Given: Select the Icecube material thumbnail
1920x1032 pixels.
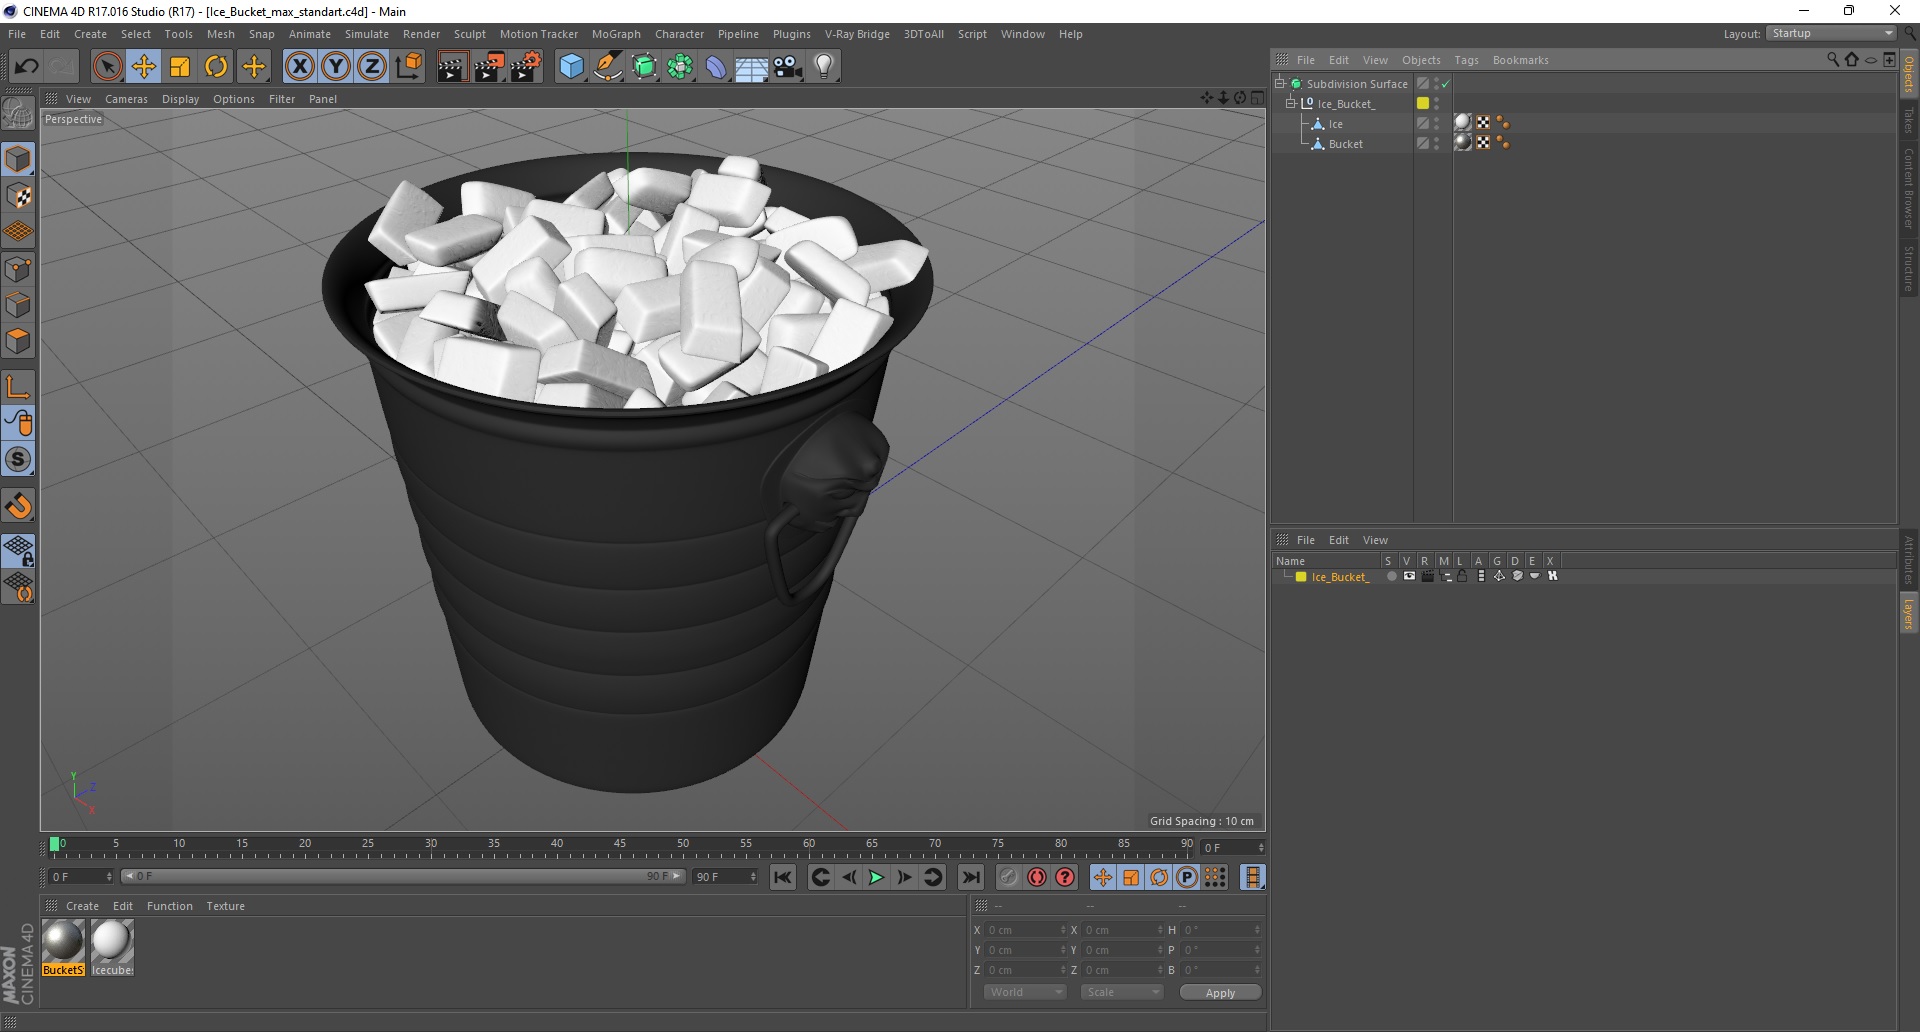Looking at the screenshot, I should coord(112,948).
